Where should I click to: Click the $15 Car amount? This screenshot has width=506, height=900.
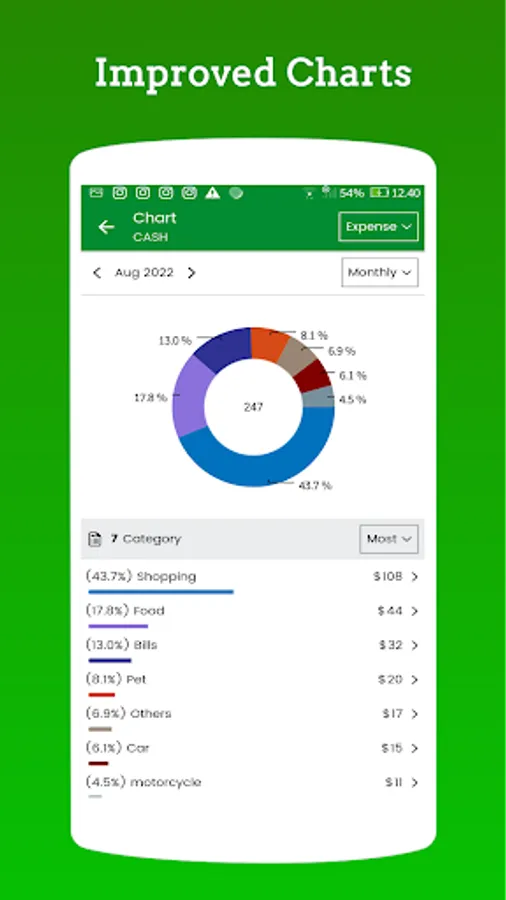[x=392, y=748]
